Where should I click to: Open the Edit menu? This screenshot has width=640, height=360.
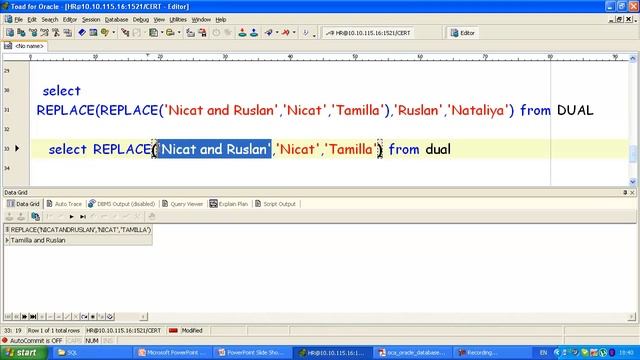pyautogui.click(x=32, y=20)
